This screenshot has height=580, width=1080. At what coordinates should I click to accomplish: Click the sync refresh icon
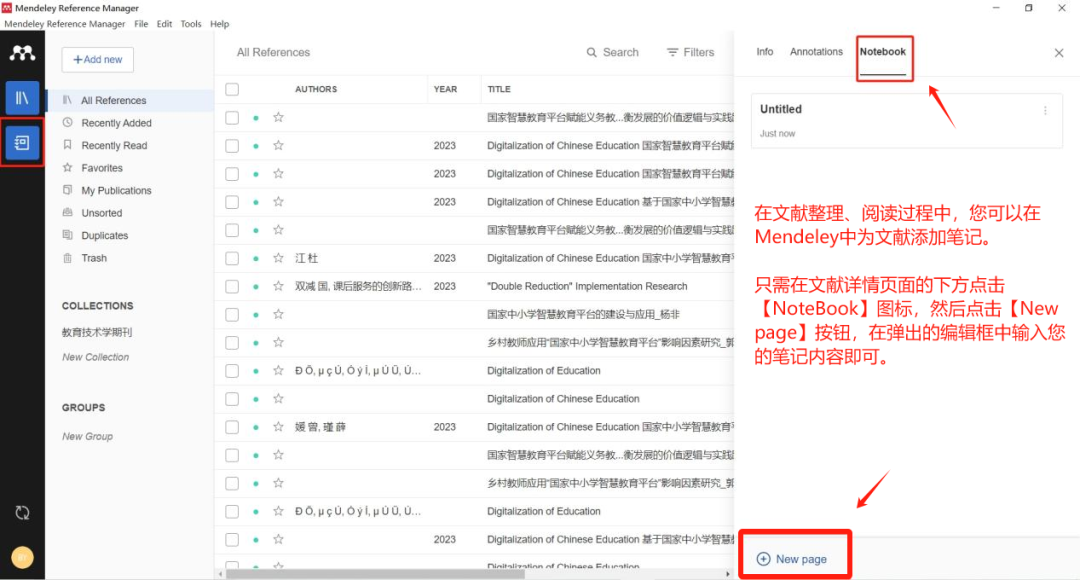click(22, 512)
